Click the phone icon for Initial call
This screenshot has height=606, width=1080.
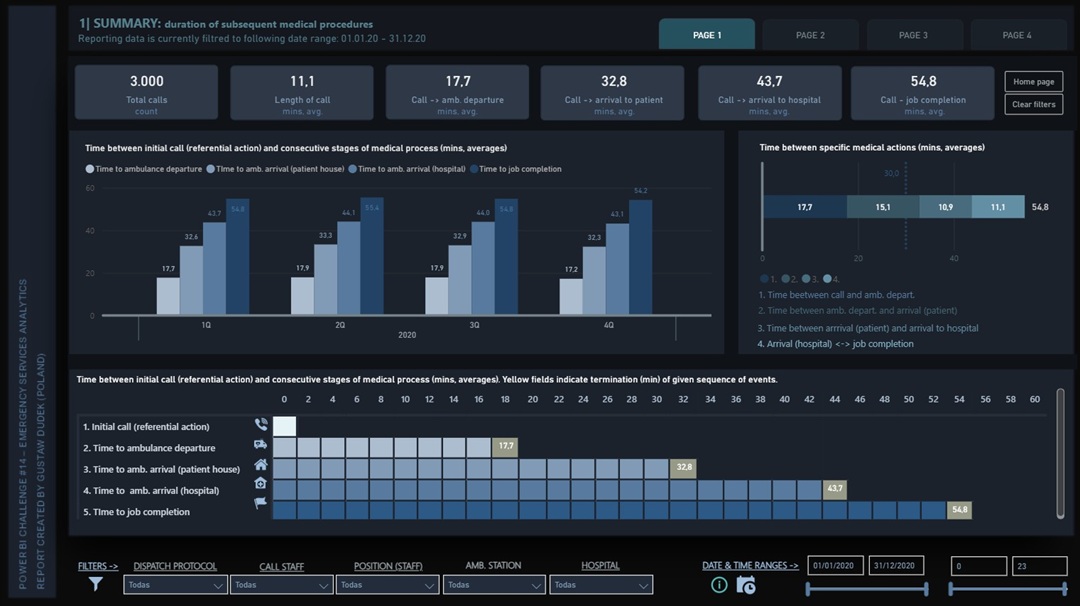(261, 425)
